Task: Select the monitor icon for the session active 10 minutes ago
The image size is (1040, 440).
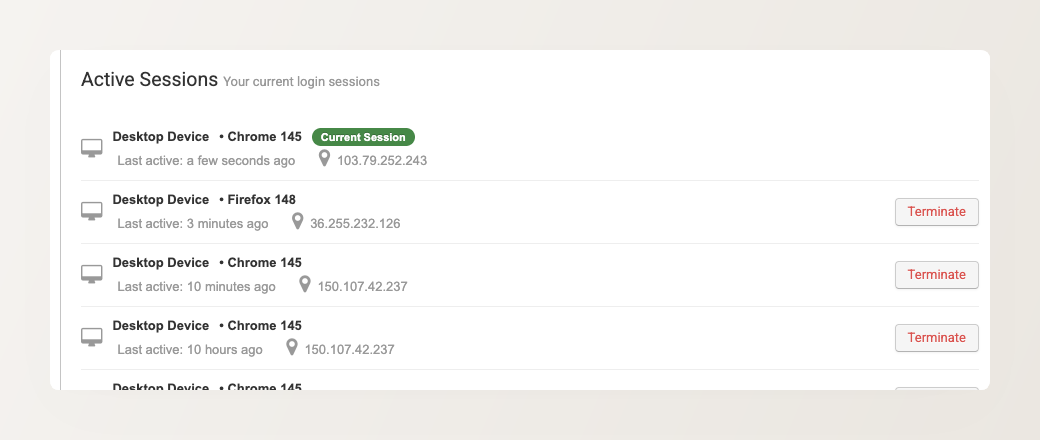Action: (x=92, y=274)
